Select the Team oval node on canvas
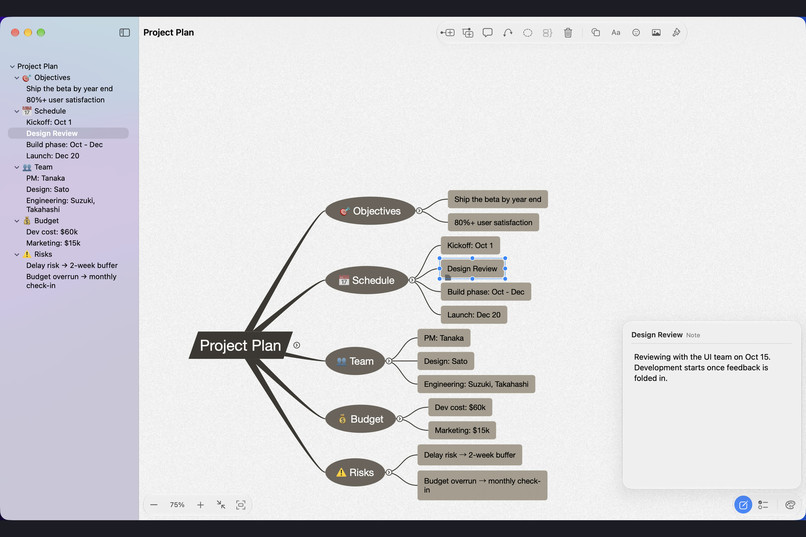806x537 pixels. (355, 361)
